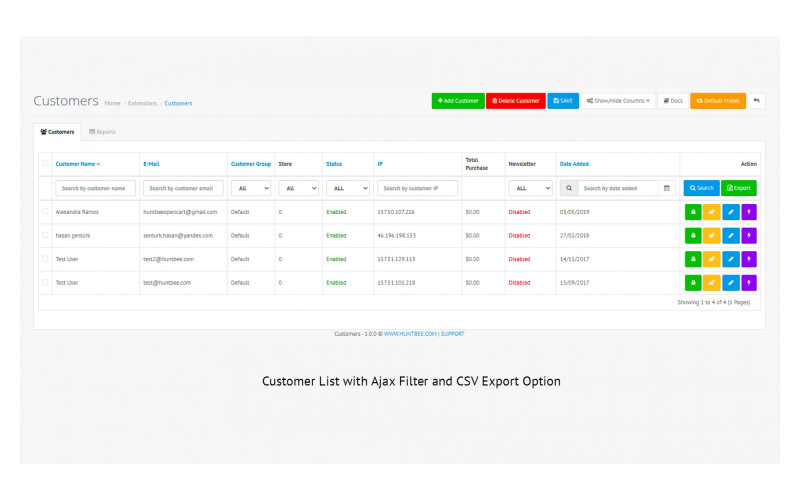Viewport: 800px width, 500px height.
Task: Select the checkbox next to hasan şentürk
Action: pyautogui.click(x=44, y=236)
